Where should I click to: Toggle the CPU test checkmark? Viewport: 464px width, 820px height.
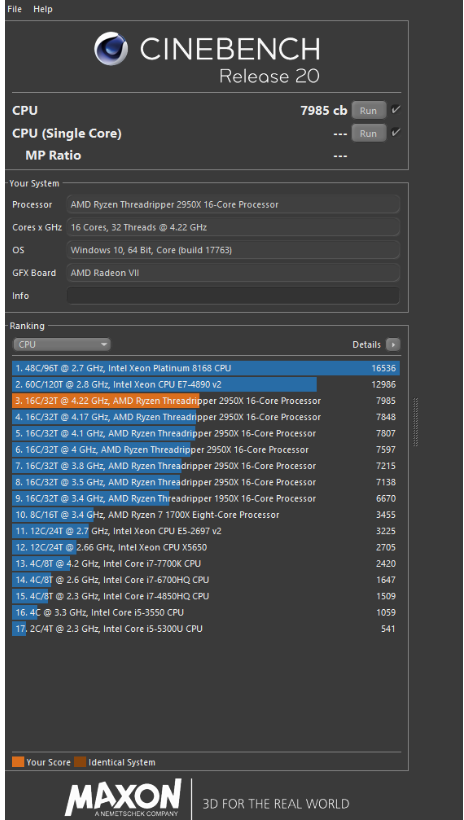click(396, 110)
